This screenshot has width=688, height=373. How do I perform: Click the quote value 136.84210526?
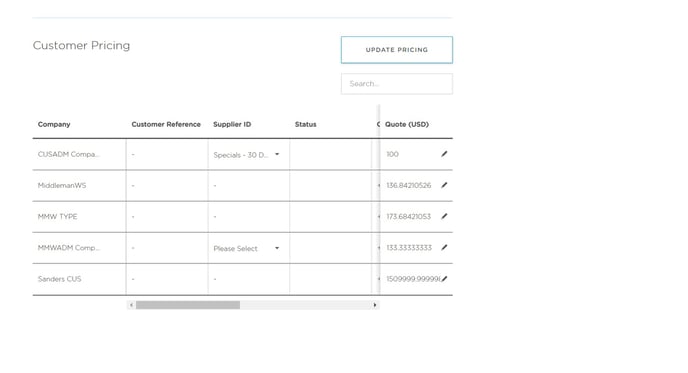pyautogui.click(x=408, y=186)
